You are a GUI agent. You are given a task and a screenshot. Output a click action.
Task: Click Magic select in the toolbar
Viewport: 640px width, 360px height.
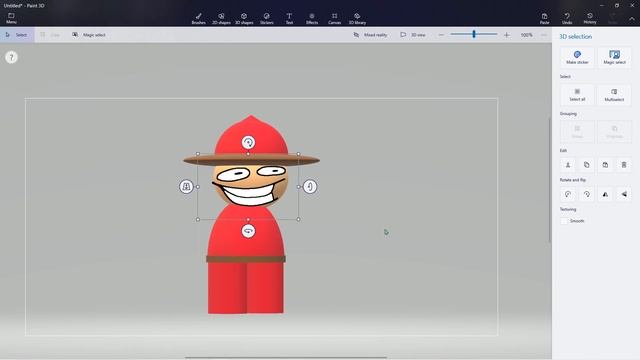click(x=89, y=35)
